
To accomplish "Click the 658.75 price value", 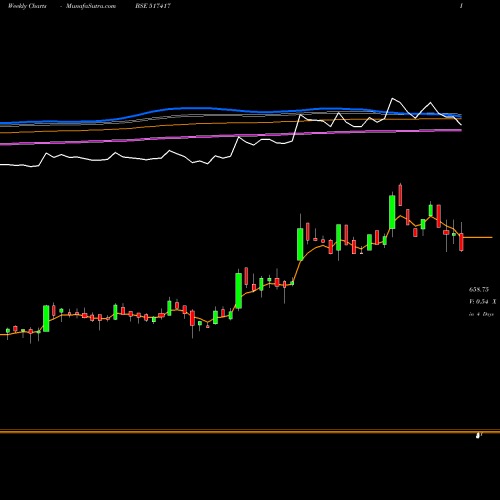I will 479,289.
